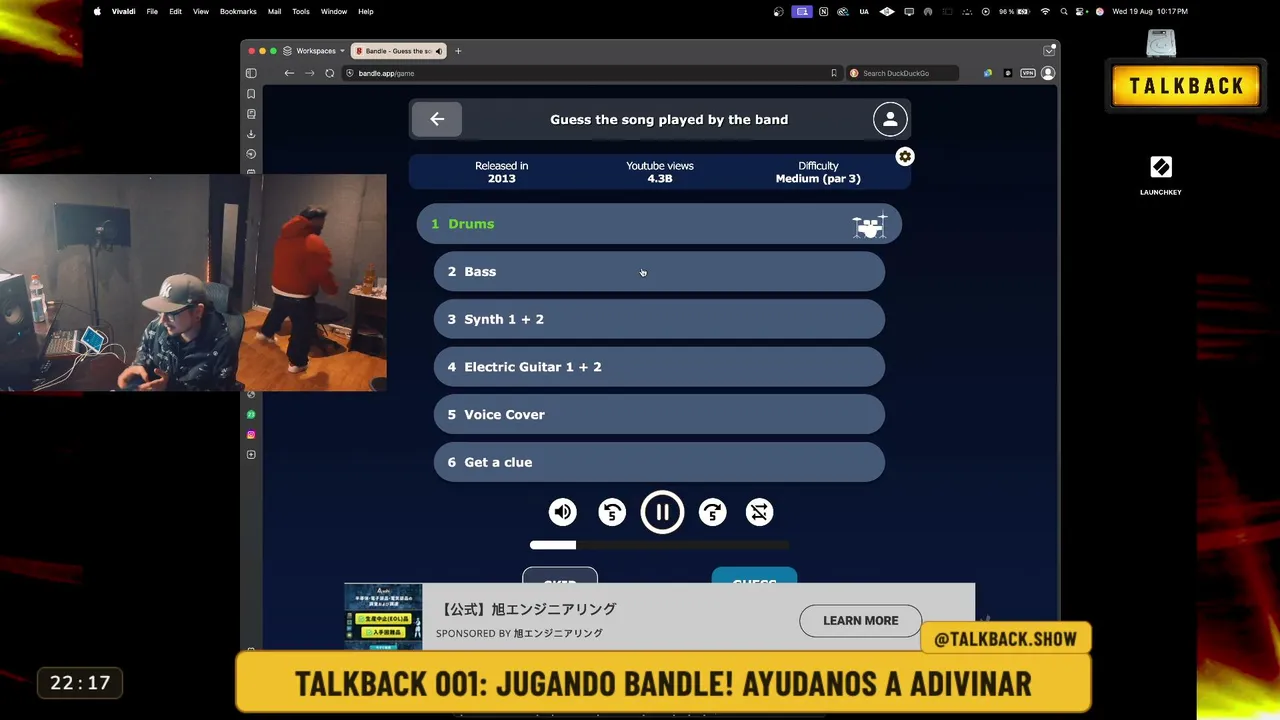Open the Workspaces dropdown
The image size is (1280, 720).
(314, 51)
